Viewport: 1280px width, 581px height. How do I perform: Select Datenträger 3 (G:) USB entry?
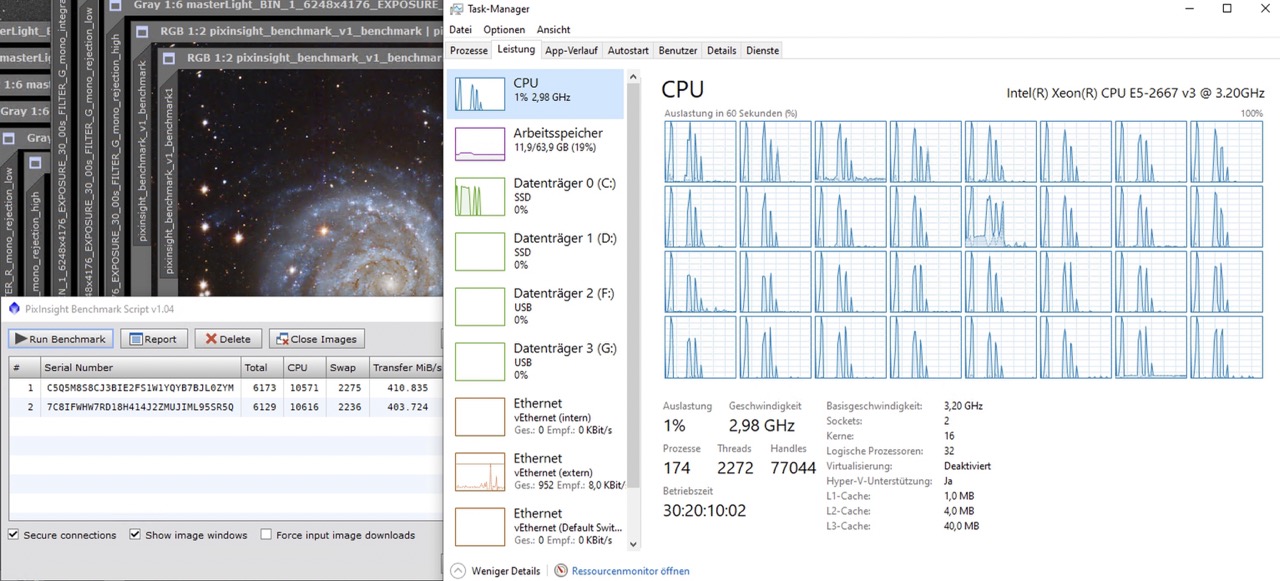535,361
